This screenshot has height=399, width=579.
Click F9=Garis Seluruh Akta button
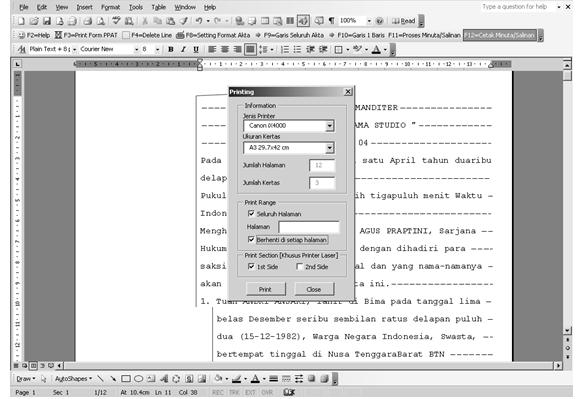290,35
